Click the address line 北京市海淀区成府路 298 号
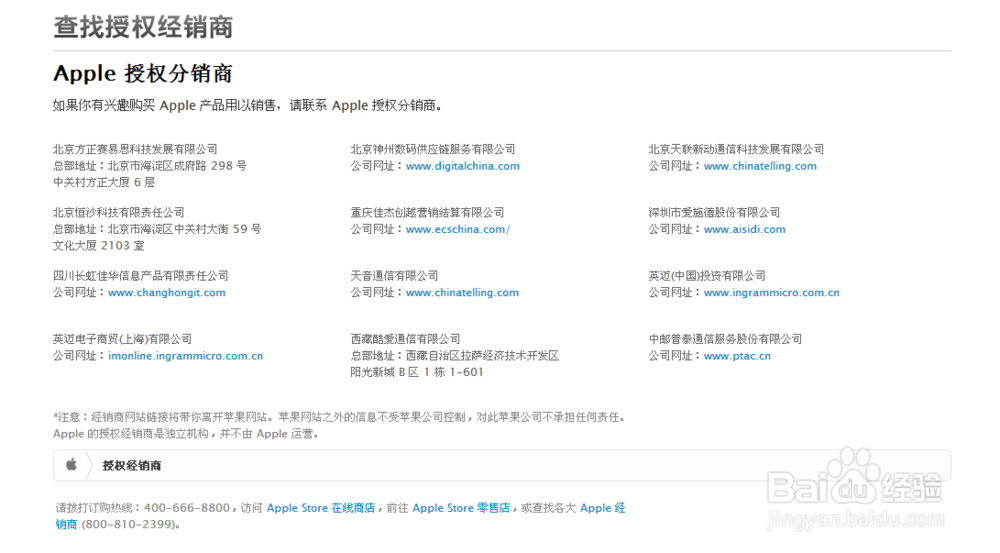Viewport: 1000px width, 553px height. 177,166
